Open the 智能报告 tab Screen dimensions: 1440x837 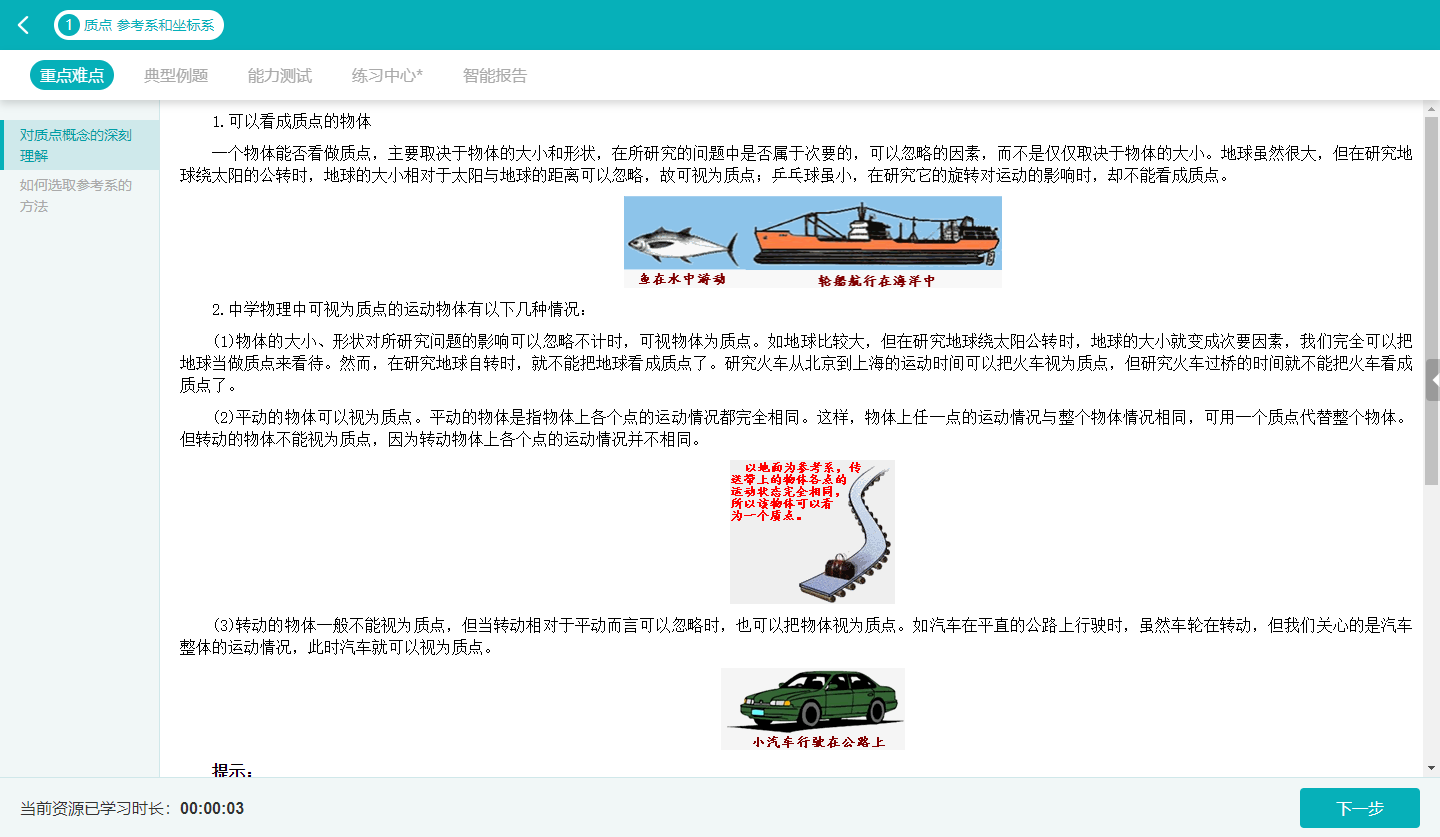pos(495,75)
